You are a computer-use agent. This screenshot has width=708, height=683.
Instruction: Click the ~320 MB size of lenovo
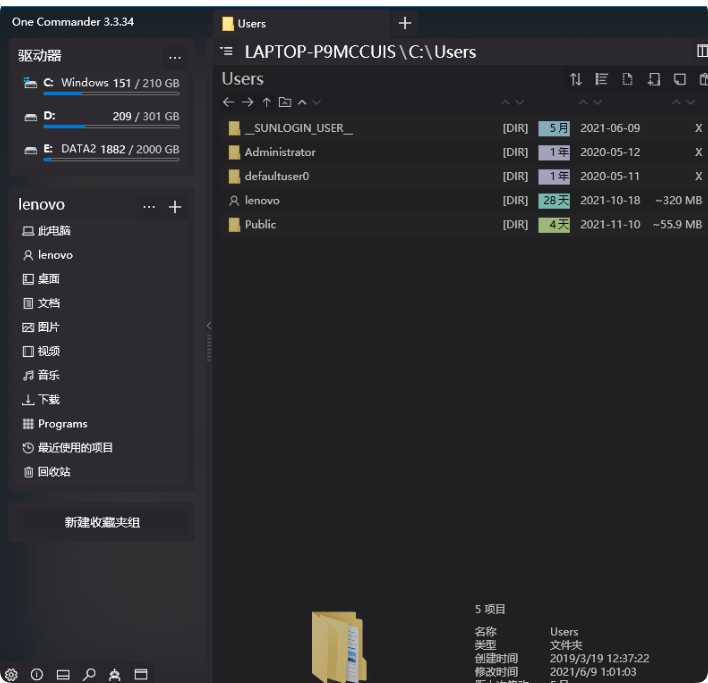tap(678, 200)
